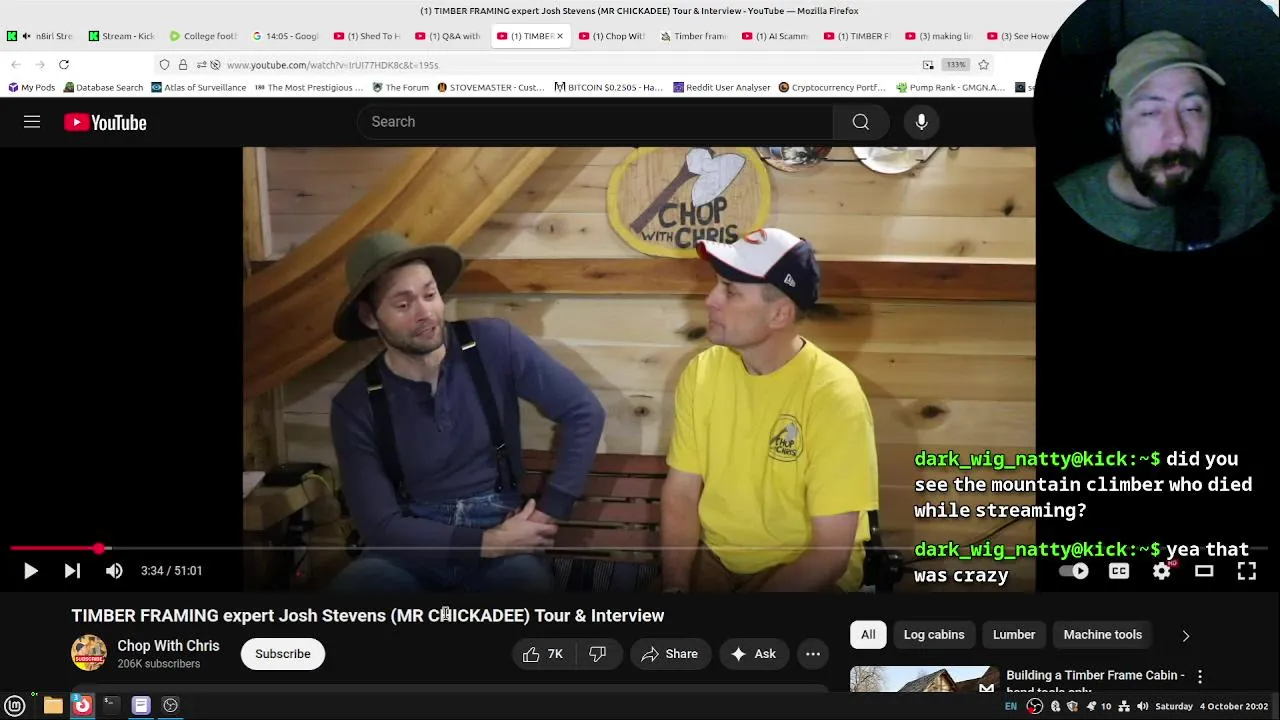Show more filter chips with right chevron
The width and height of the screenshot is (1280, 720).
coord(1186,635)
